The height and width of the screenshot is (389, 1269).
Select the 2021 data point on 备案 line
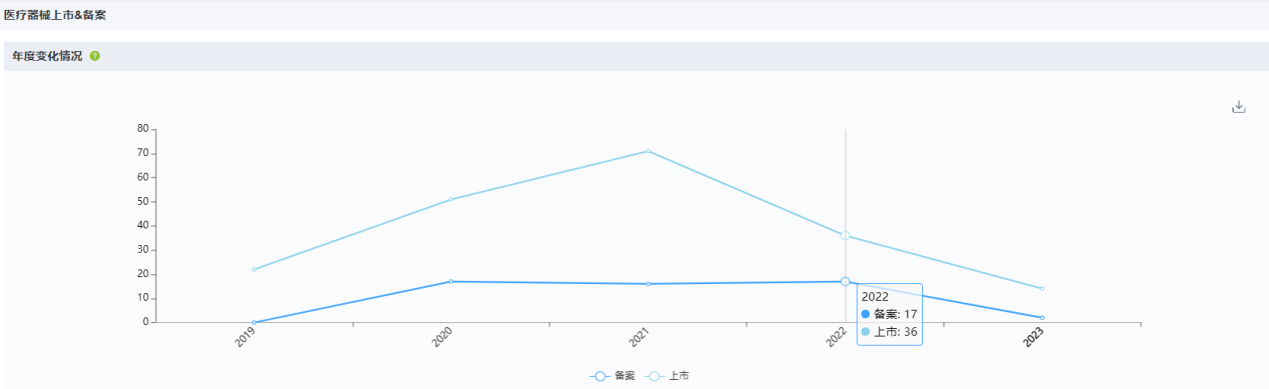click(648, 284)
